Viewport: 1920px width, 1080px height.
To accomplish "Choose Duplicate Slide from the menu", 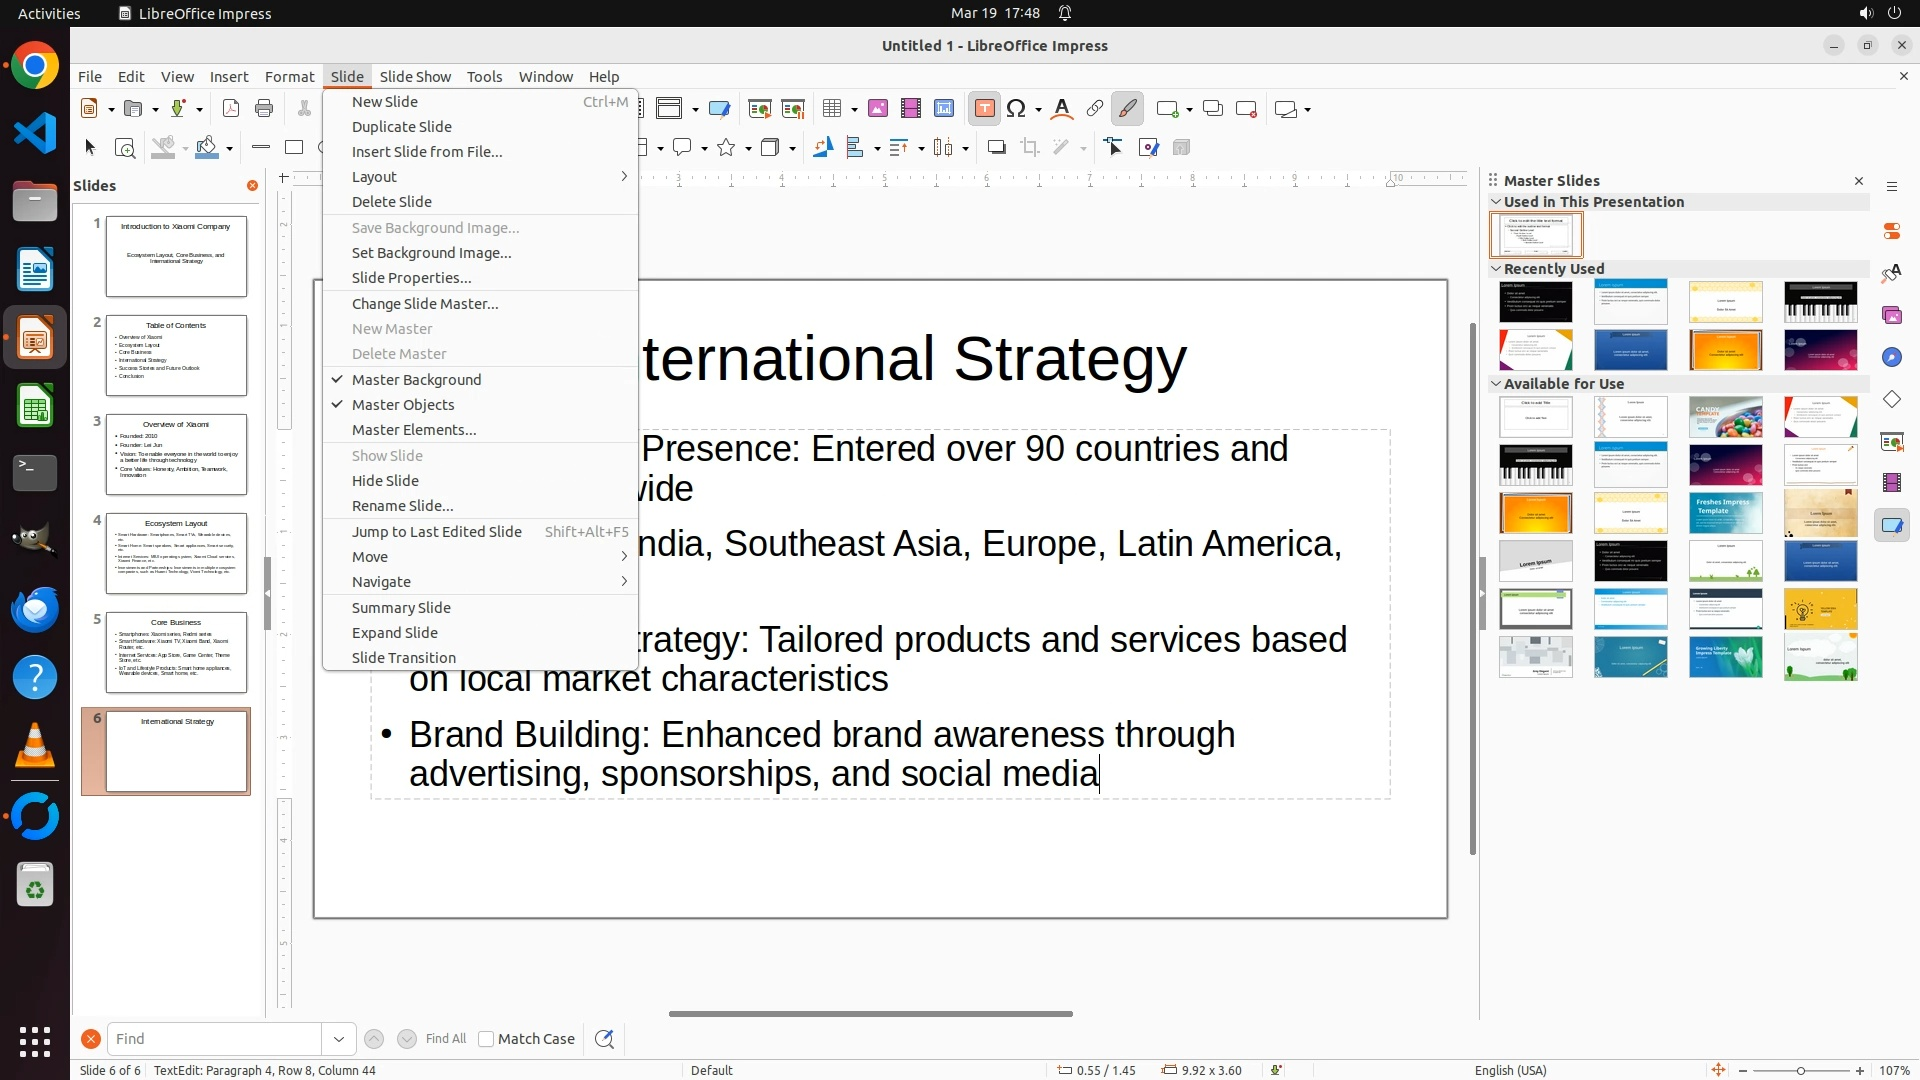I will point(402,127).
